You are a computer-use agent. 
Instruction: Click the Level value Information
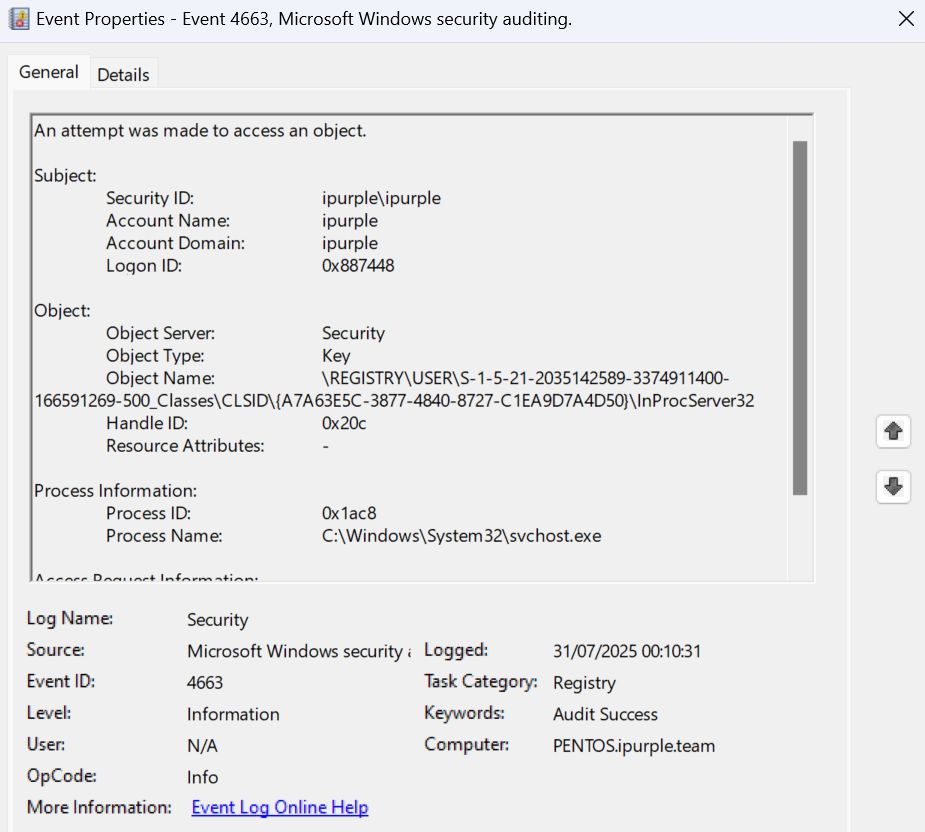pyautogui.click(x=233, y=714)
